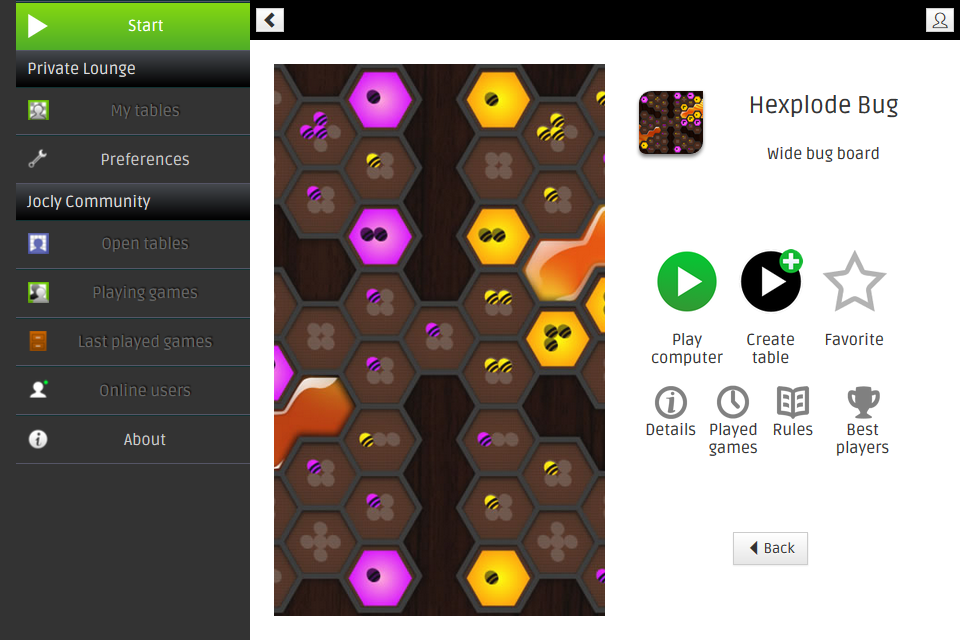Open Preferences from the sidebar
This screenshot has width=960, height=640.
click(133, 159)
